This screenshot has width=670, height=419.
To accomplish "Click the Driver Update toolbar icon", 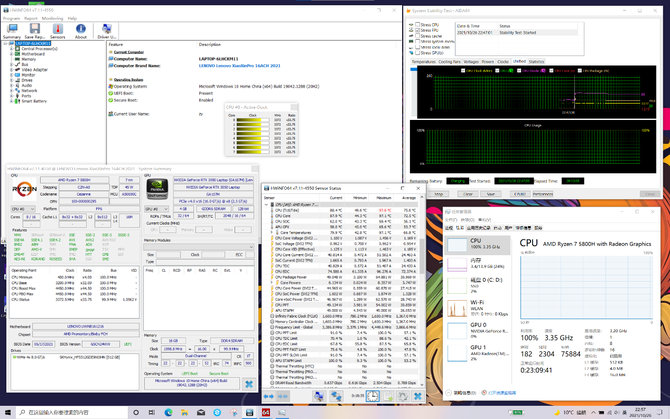I will coord(107,28).
